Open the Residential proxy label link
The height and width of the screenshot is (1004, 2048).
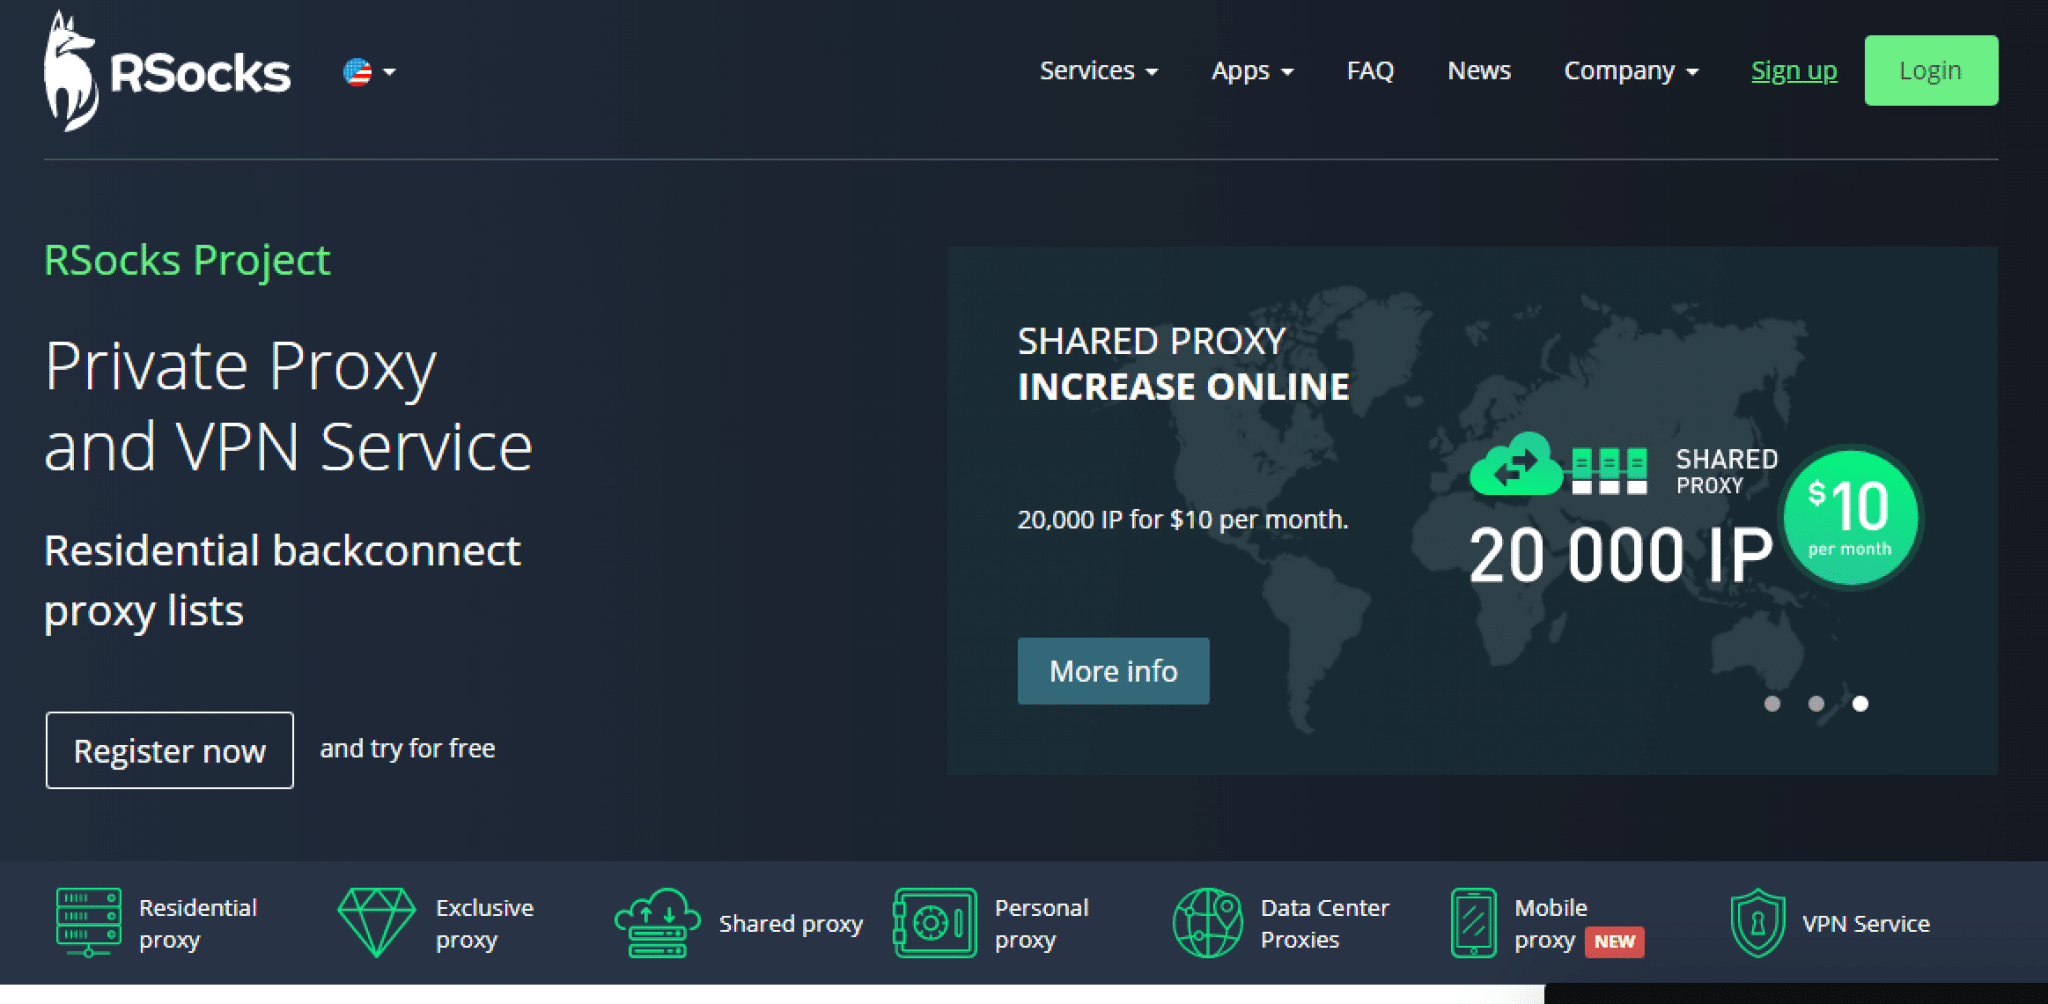click(x=198, y=923)
